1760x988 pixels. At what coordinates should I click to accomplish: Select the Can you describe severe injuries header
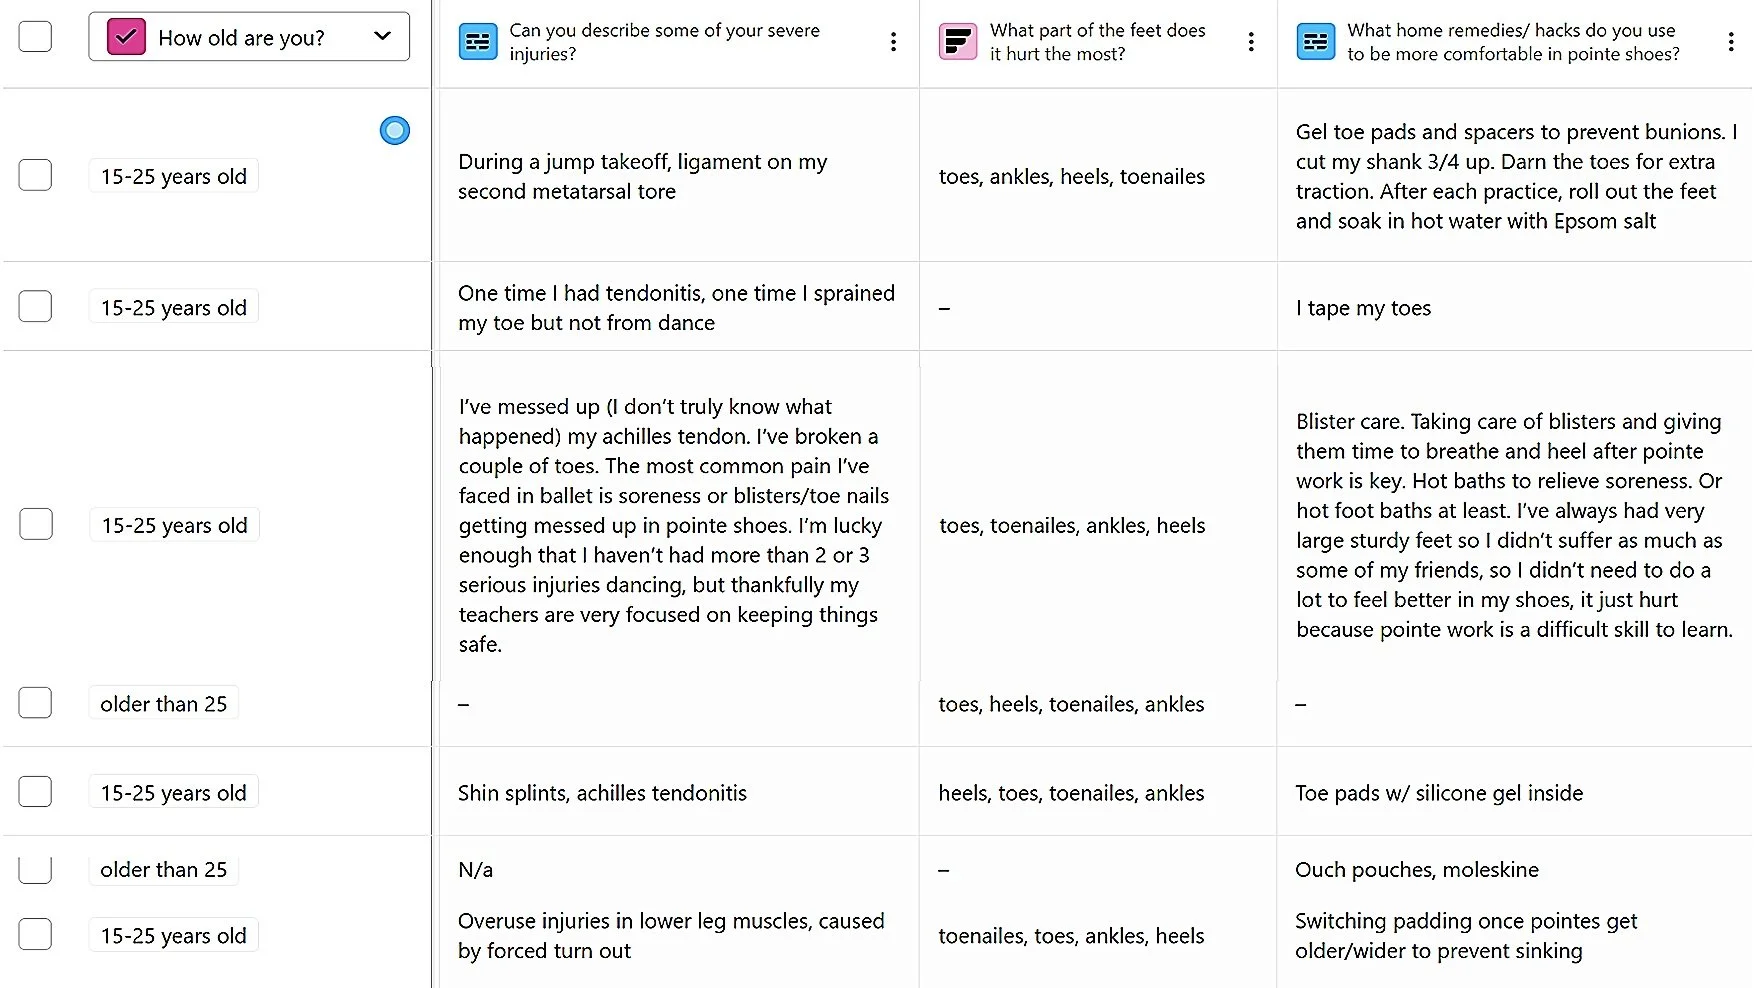coord(678,42)
